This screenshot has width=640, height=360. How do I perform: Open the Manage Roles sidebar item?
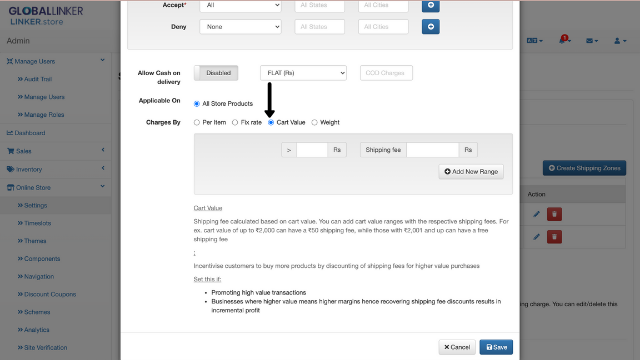coord(41,115)
